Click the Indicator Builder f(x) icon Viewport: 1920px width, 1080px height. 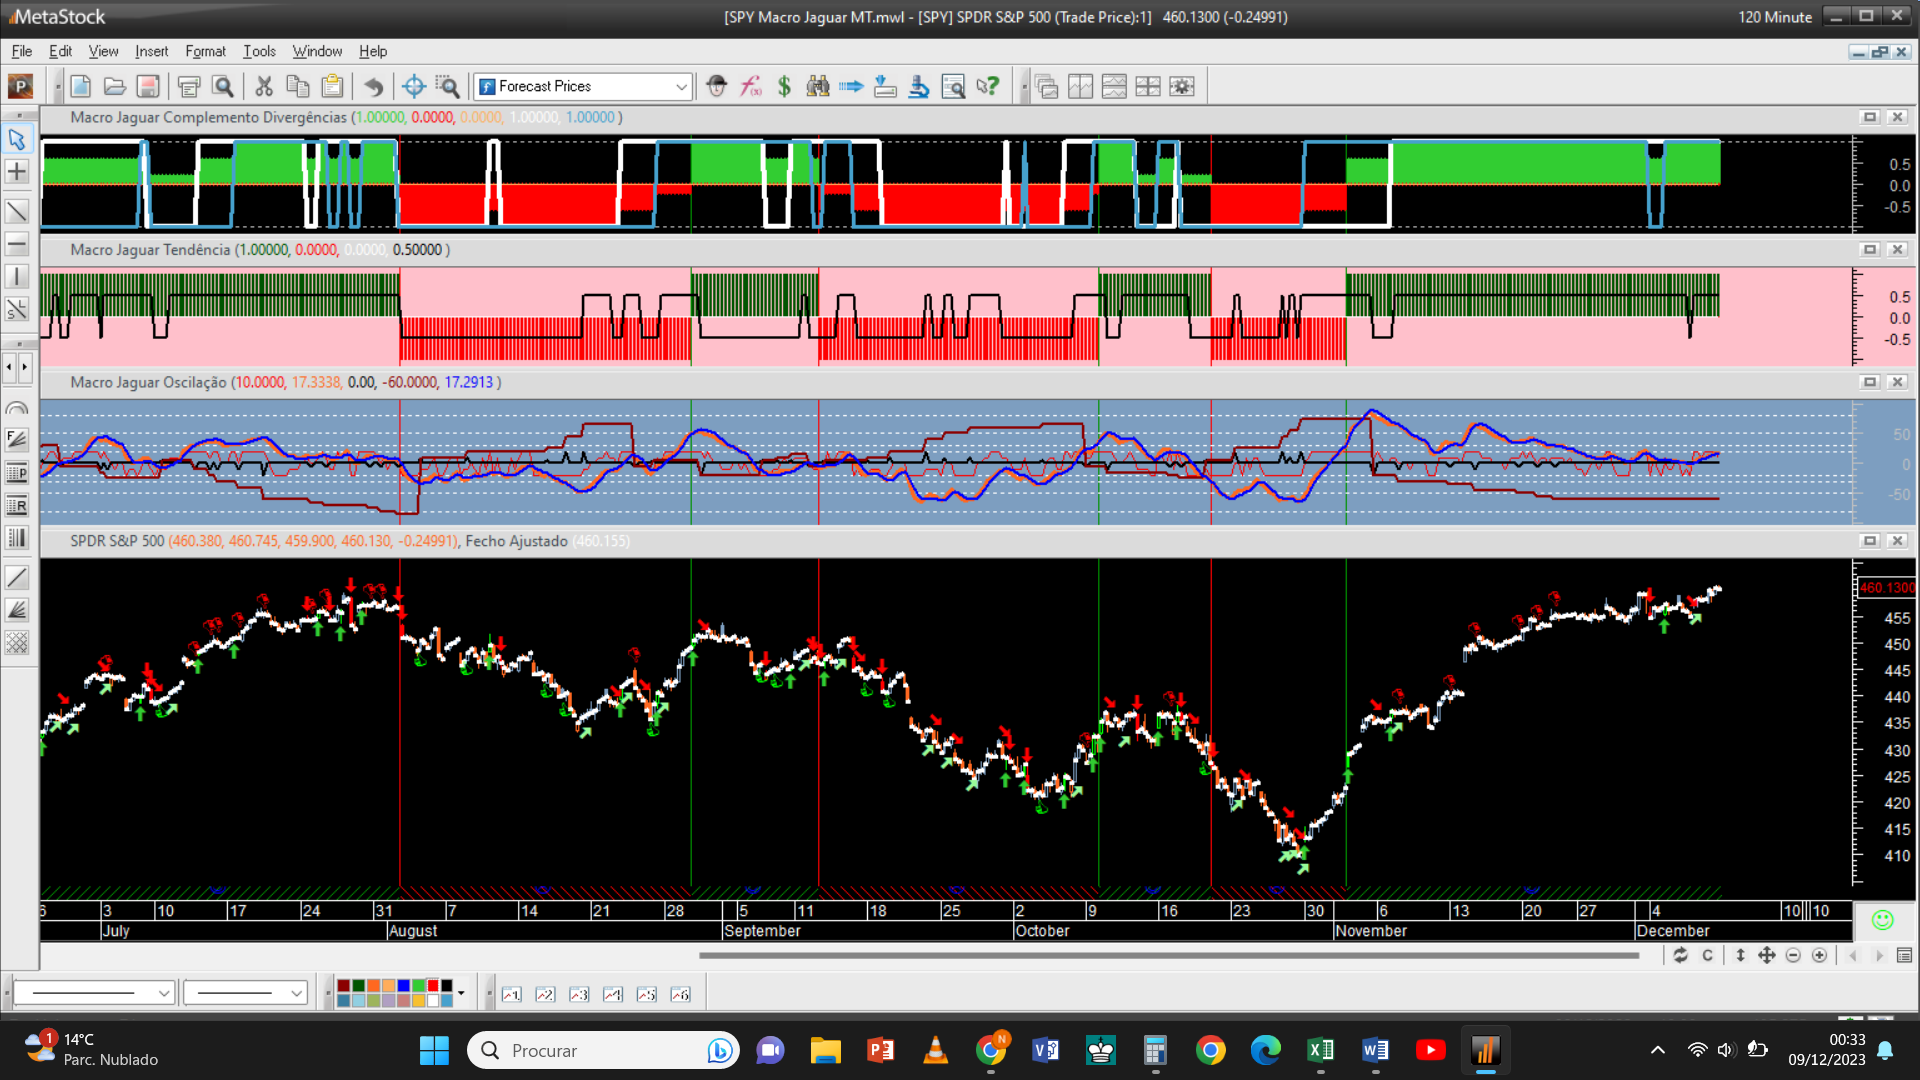tap(750, 87)
